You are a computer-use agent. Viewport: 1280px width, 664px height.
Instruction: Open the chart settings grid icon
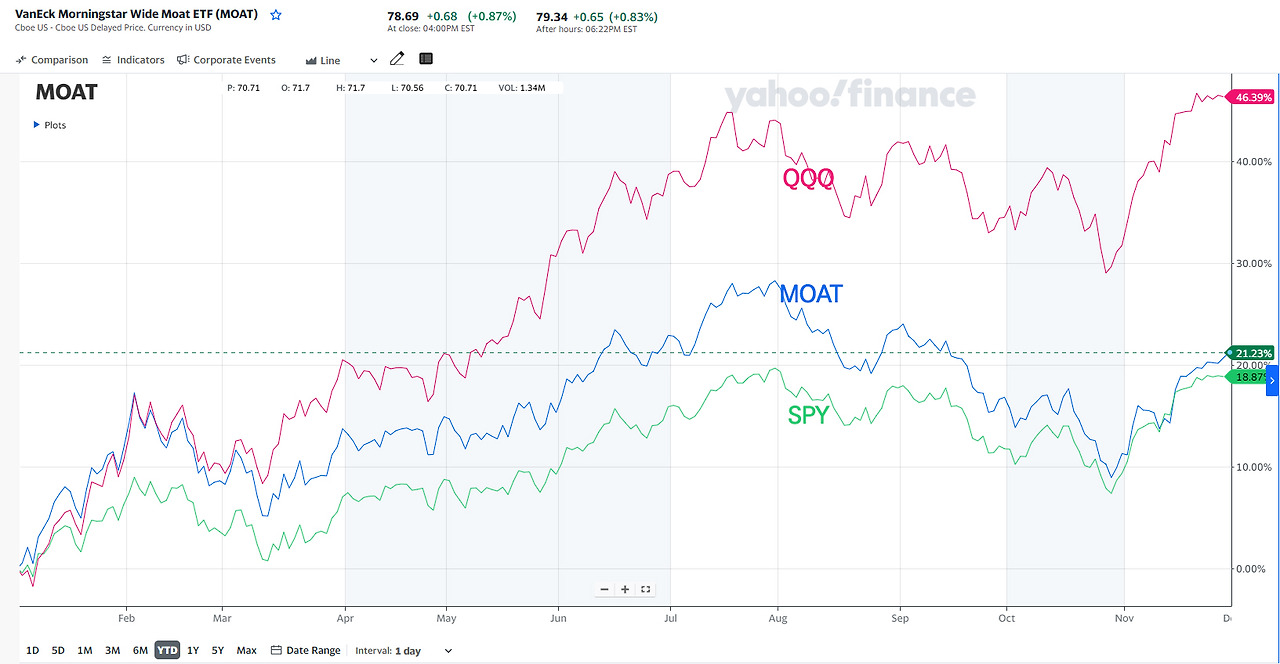coord(425,59)
